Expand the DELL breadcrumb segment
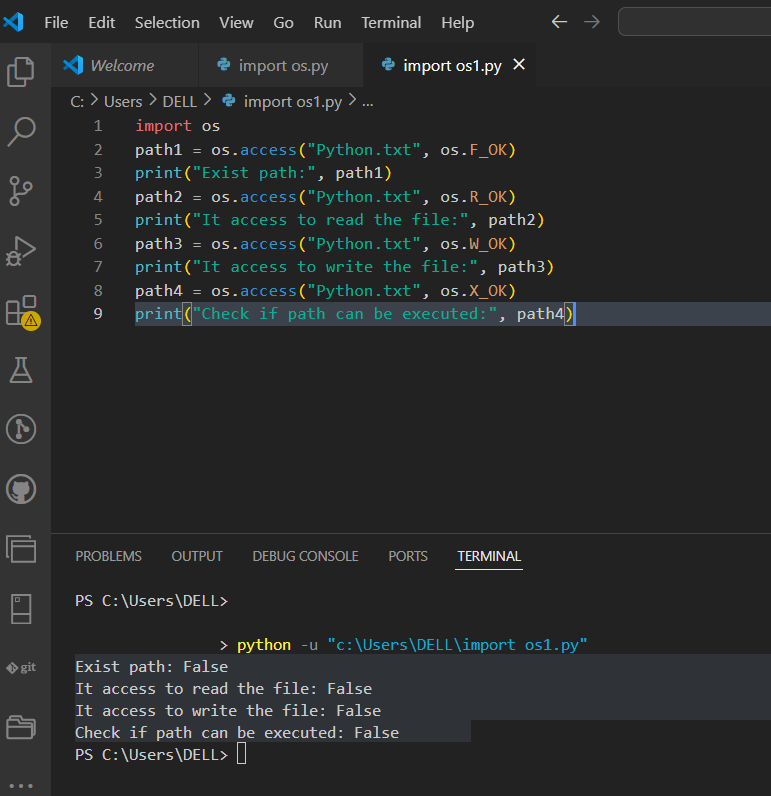This screenshot has height=796, width=771. point(179,102)
